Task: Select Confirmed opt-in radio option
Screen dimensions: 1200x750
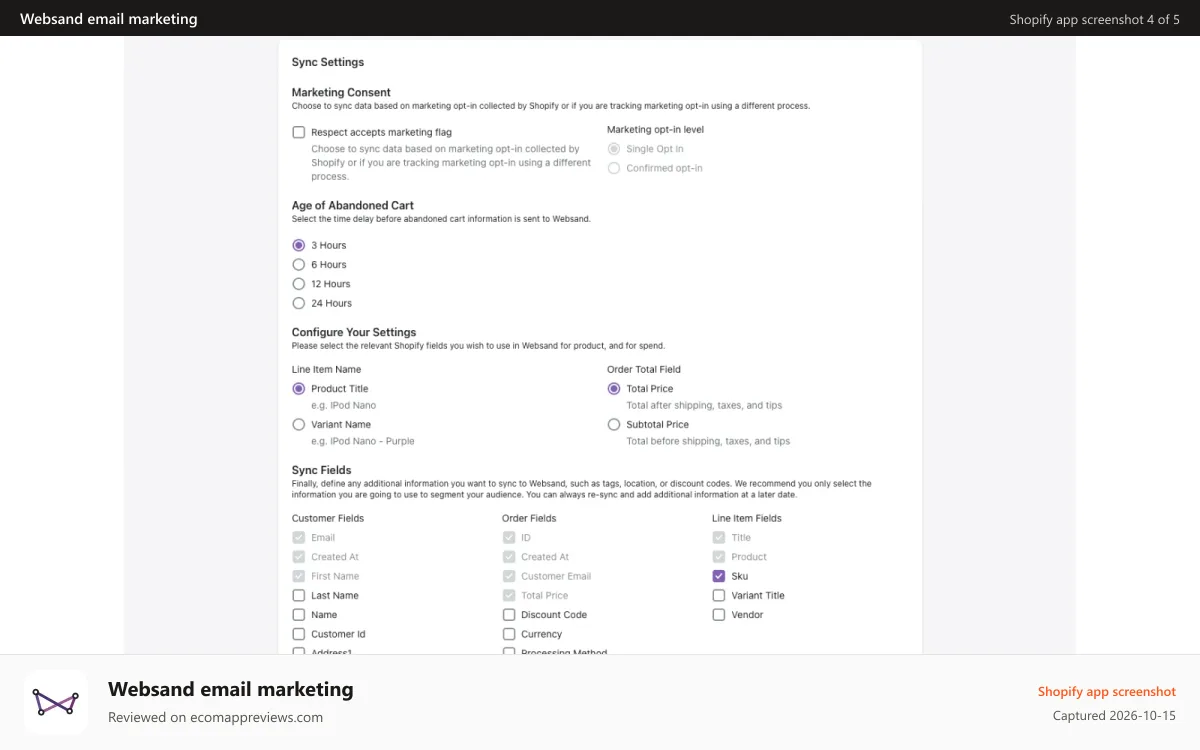Action: pos(614,168)
